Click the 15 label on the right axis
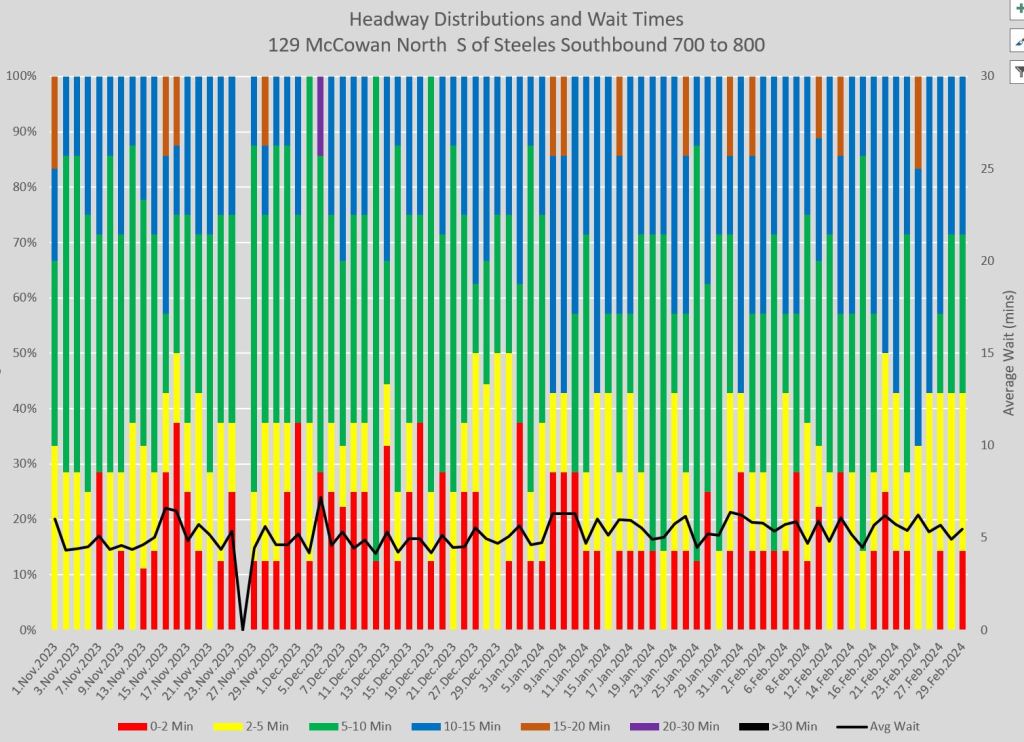The width and height of the screenshot is (1024, 742). point(988,353)
